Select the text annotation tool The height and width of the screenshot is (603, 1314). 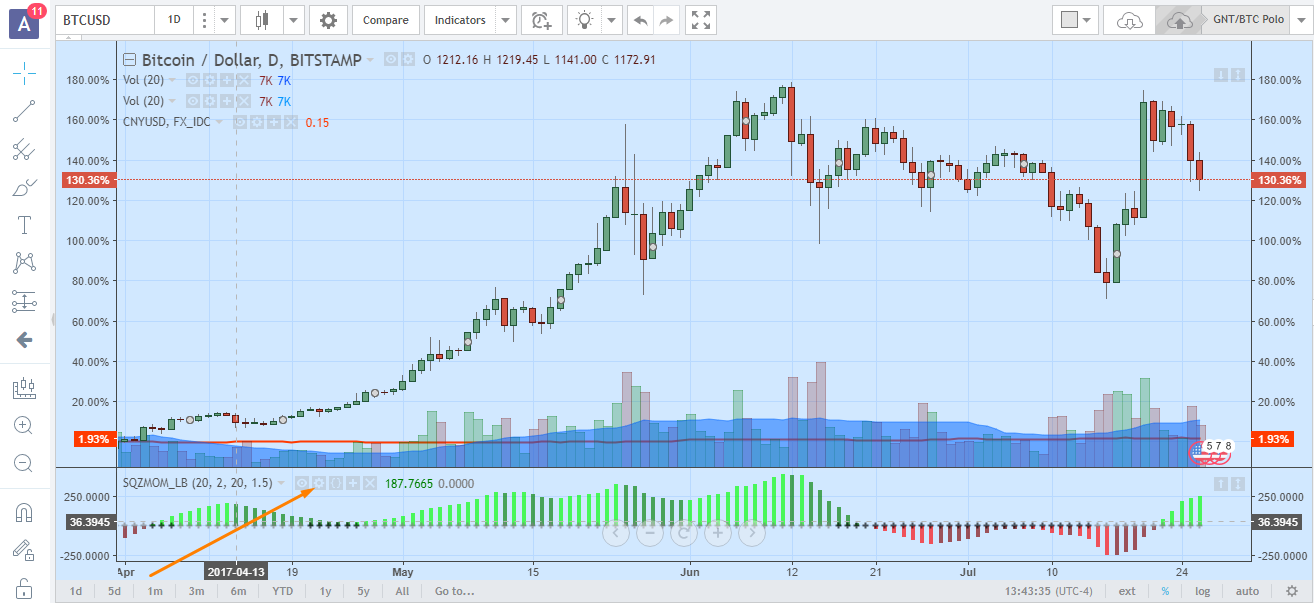pos(24,224)
